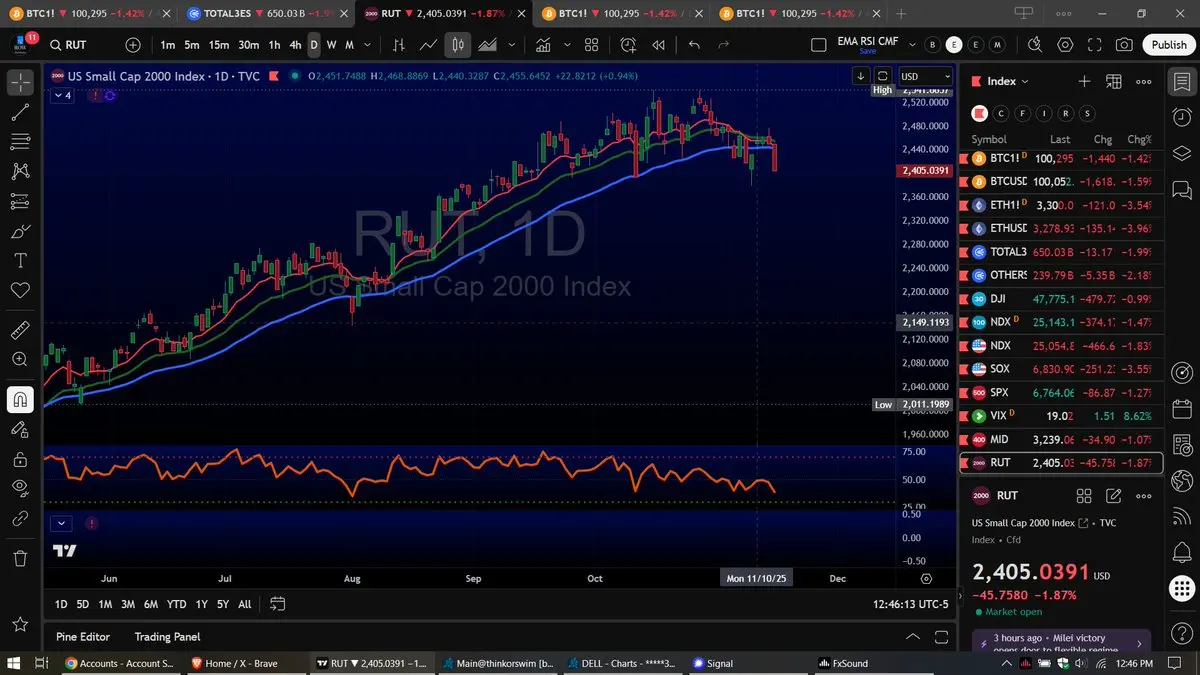Set the YTD date range
The image size is (1200, 675).
177,604
